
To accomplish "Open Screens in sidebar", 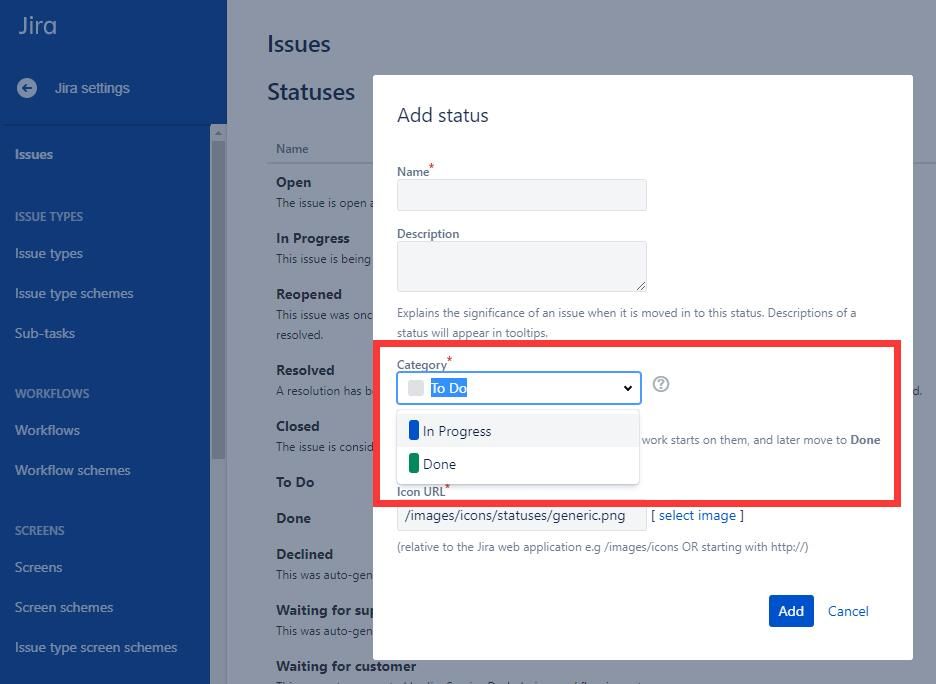I will pyautogui.click(x=38, y=568).
